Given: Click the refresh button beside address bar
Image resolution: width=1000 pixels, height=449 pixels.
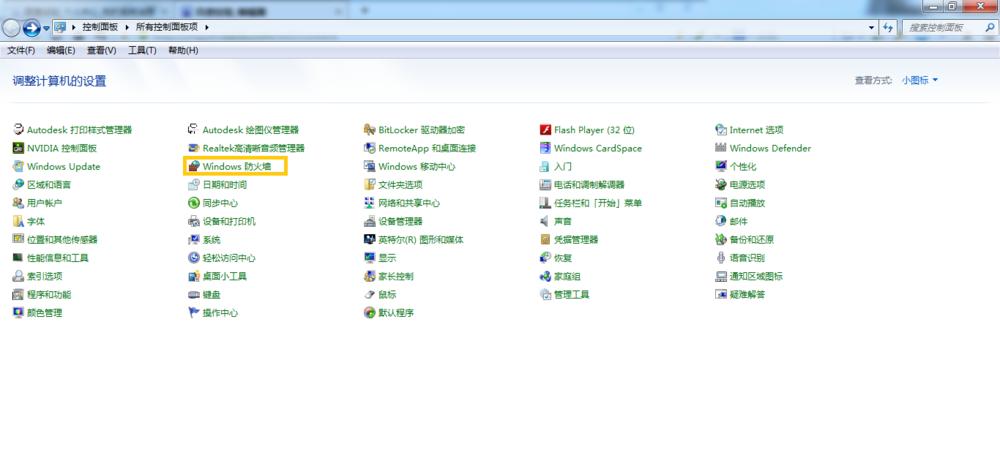Looking at the screenshot, I should [x=888, y=27].
